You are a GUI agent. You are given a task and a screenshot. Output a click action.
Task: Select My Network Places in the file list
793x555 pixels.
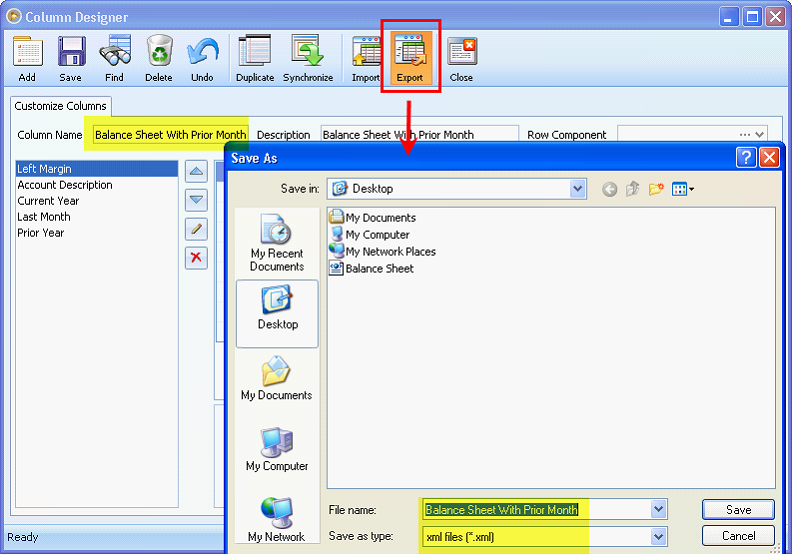tap(382, 251)
